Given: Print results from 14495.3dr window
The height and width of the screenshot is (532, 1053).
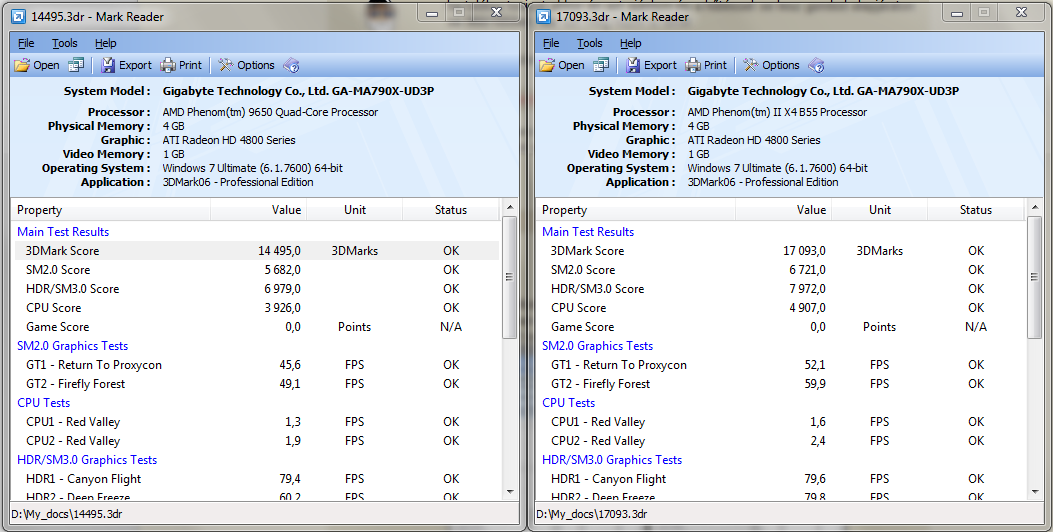Looking at the screenshot, I should tap(181, 65).
